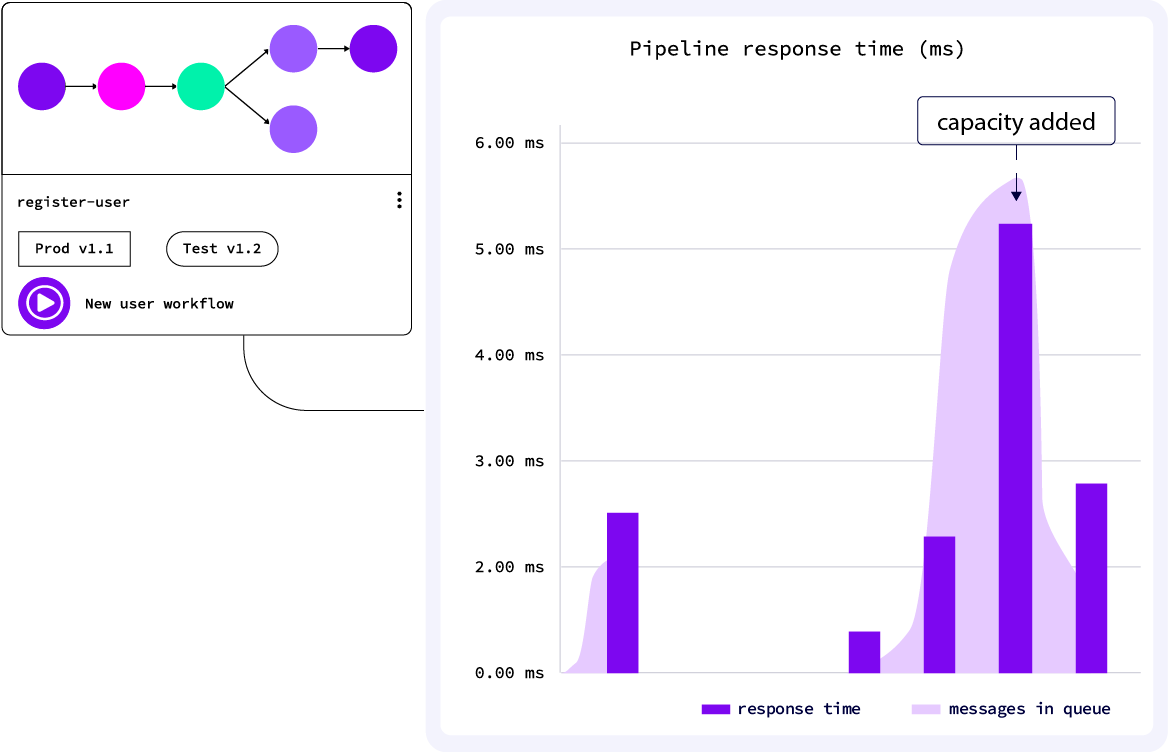1168x752 pixels.
Task: Toggle the messages in queue legend swatch
Action: (926, 709)
